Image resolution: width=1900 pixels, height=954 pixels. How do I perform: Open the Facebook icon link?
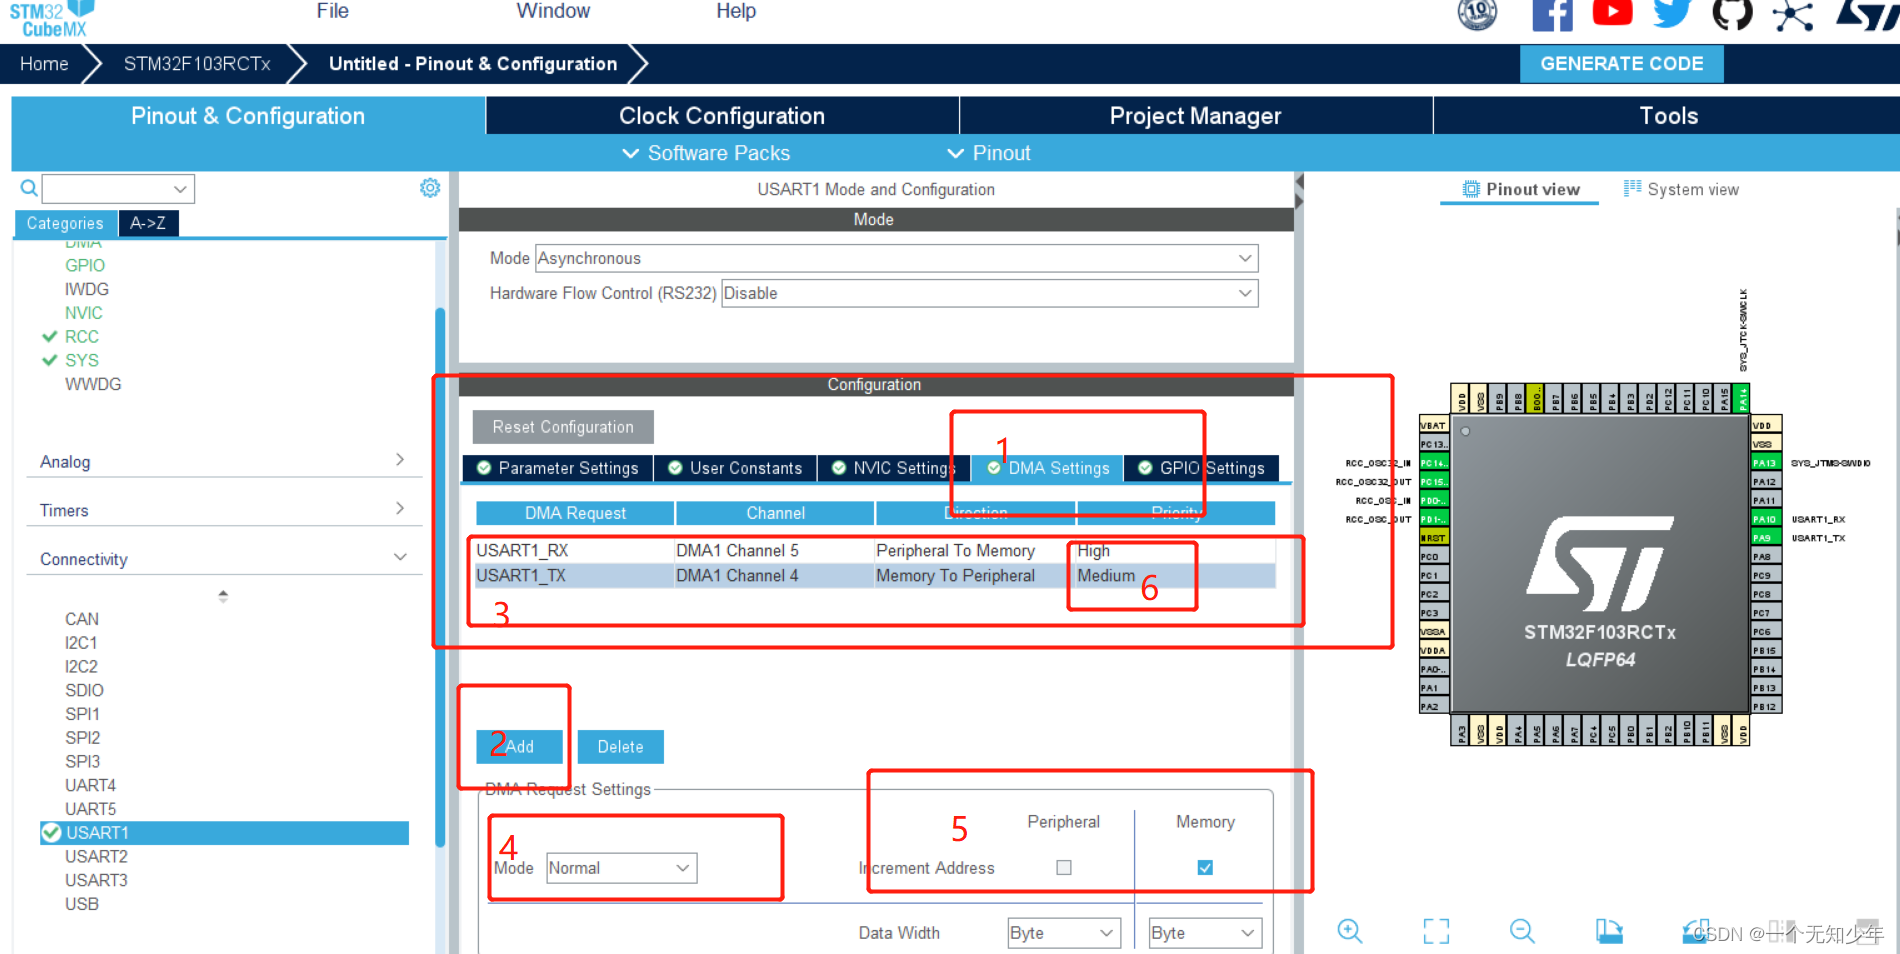tap(1552, 15)
